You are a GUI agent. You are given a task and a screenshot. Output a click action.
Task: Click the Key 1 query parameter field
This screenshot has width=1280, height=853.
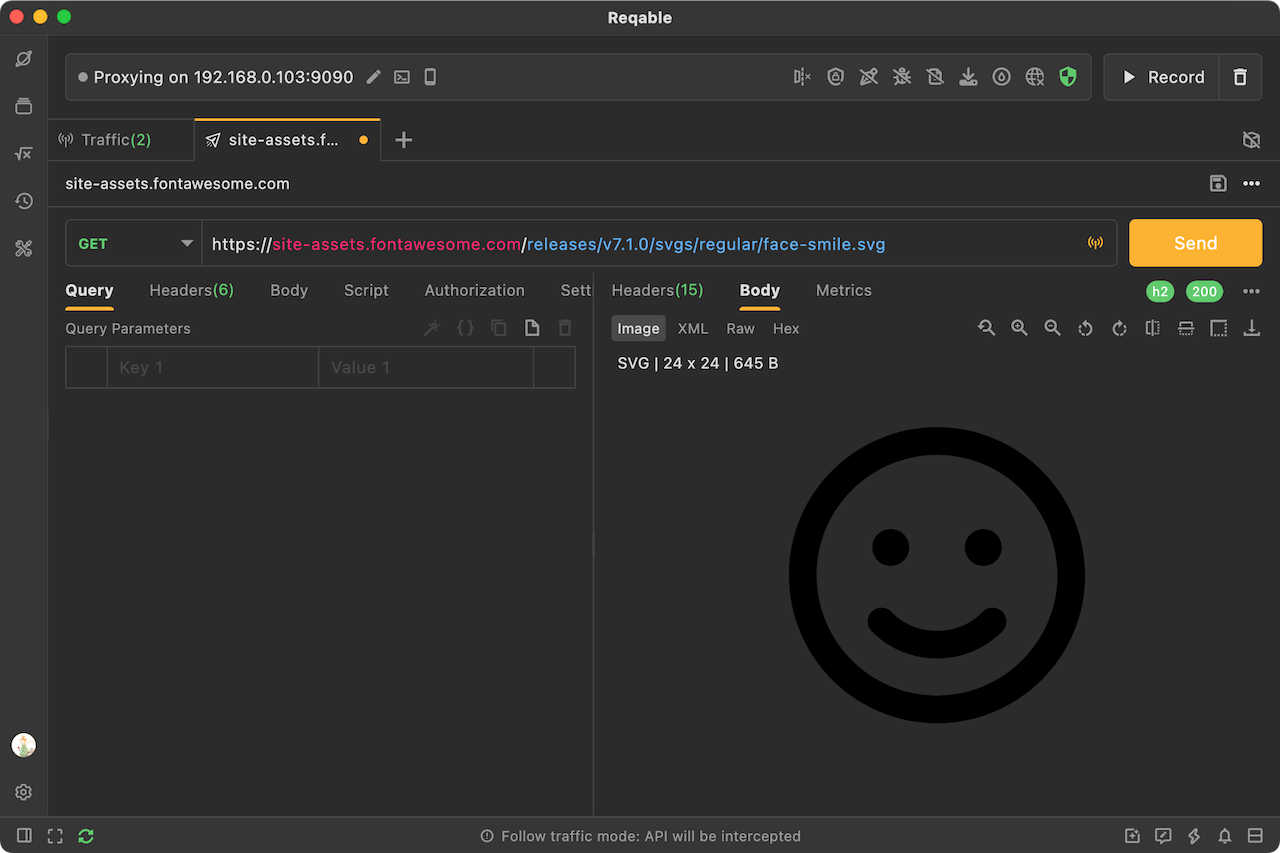[x=212, y=367]
